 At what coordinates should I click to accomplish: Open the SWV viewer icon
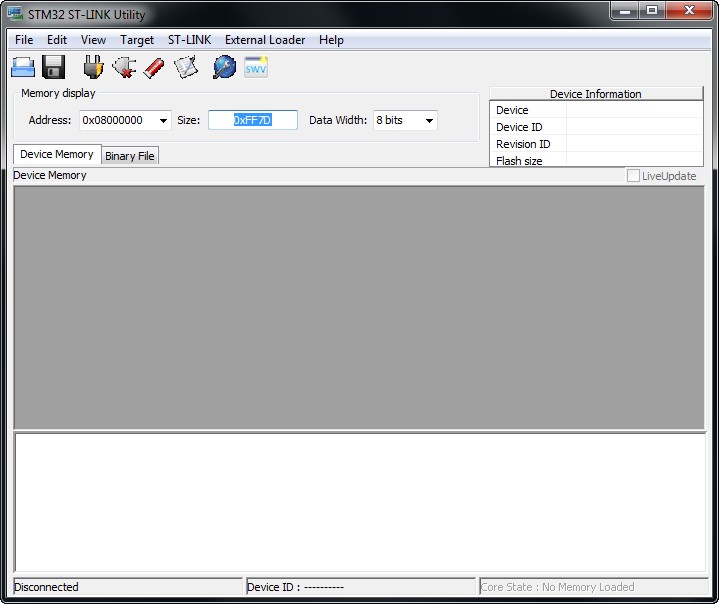255,67
